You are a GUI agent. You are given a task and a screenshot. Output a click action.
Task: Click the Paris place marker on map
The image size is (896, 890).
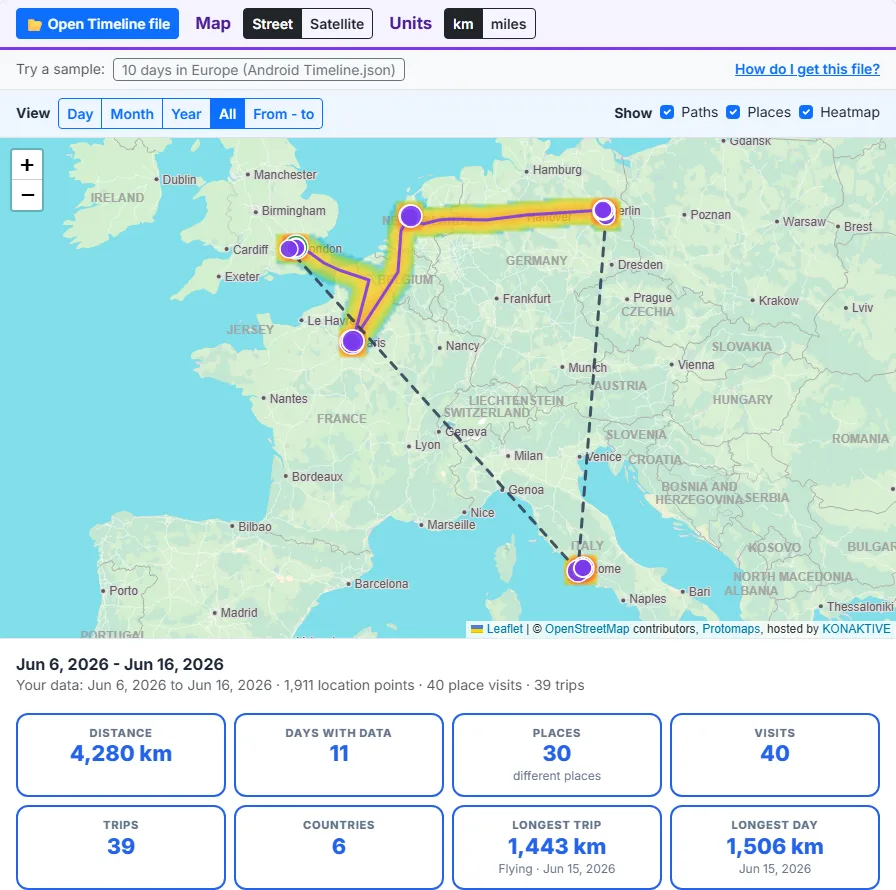352,342
